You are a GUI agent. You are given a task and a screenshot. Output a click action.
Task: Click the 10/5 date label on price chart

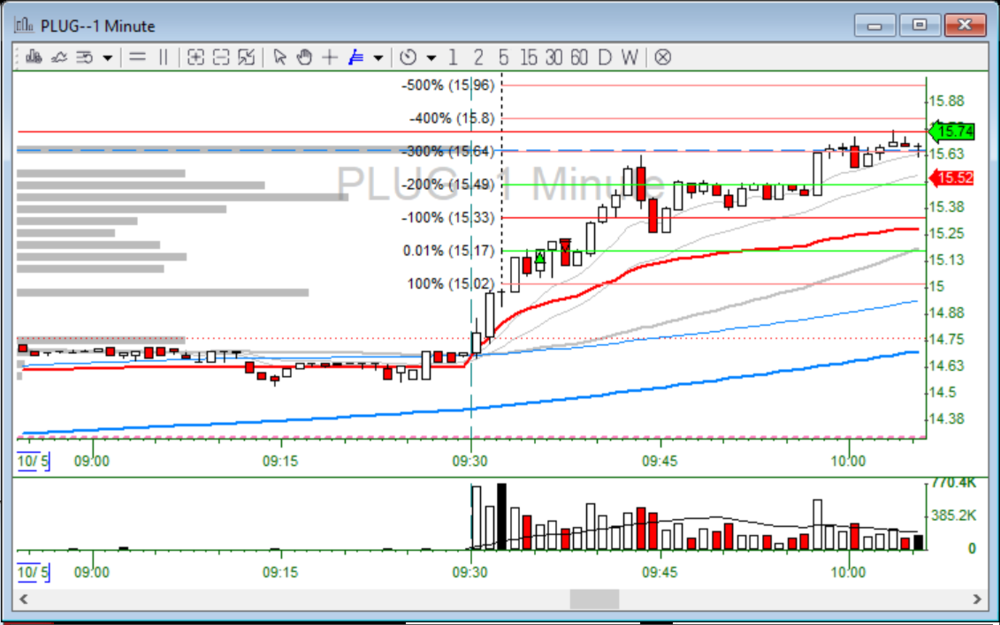(33, 461)
